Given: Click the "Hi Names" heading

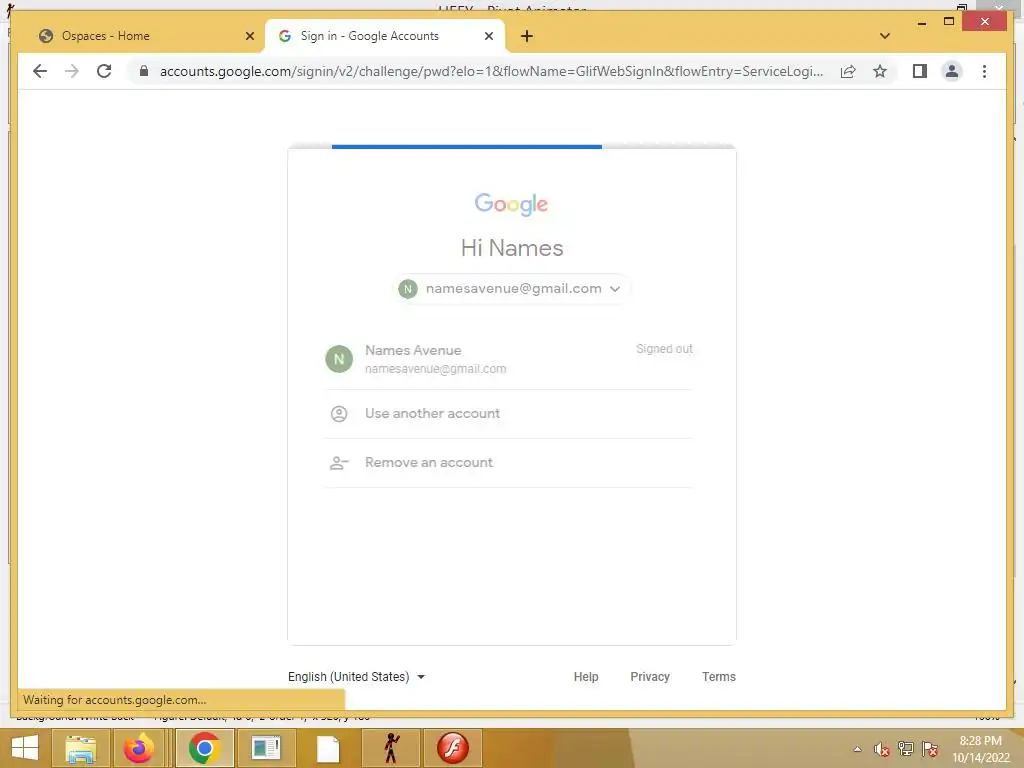Looking at the screenshot, I should 512,248.
